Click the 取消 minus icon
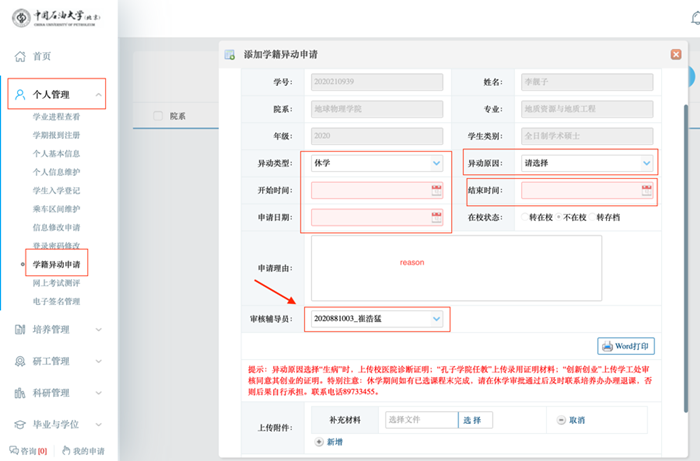This screenshot has width=700, height=461. (x=560, y=420)
